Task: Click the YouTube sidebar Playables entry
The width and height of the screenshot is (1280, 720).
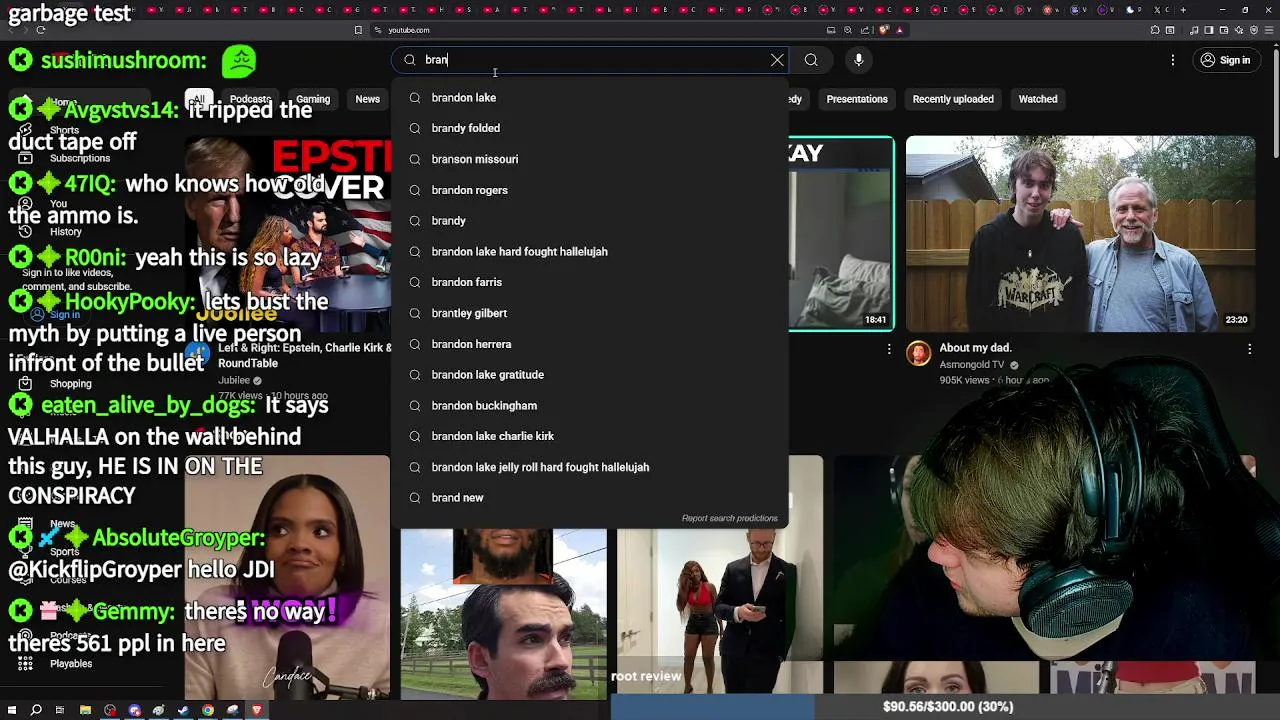Action: click(70, 664)
